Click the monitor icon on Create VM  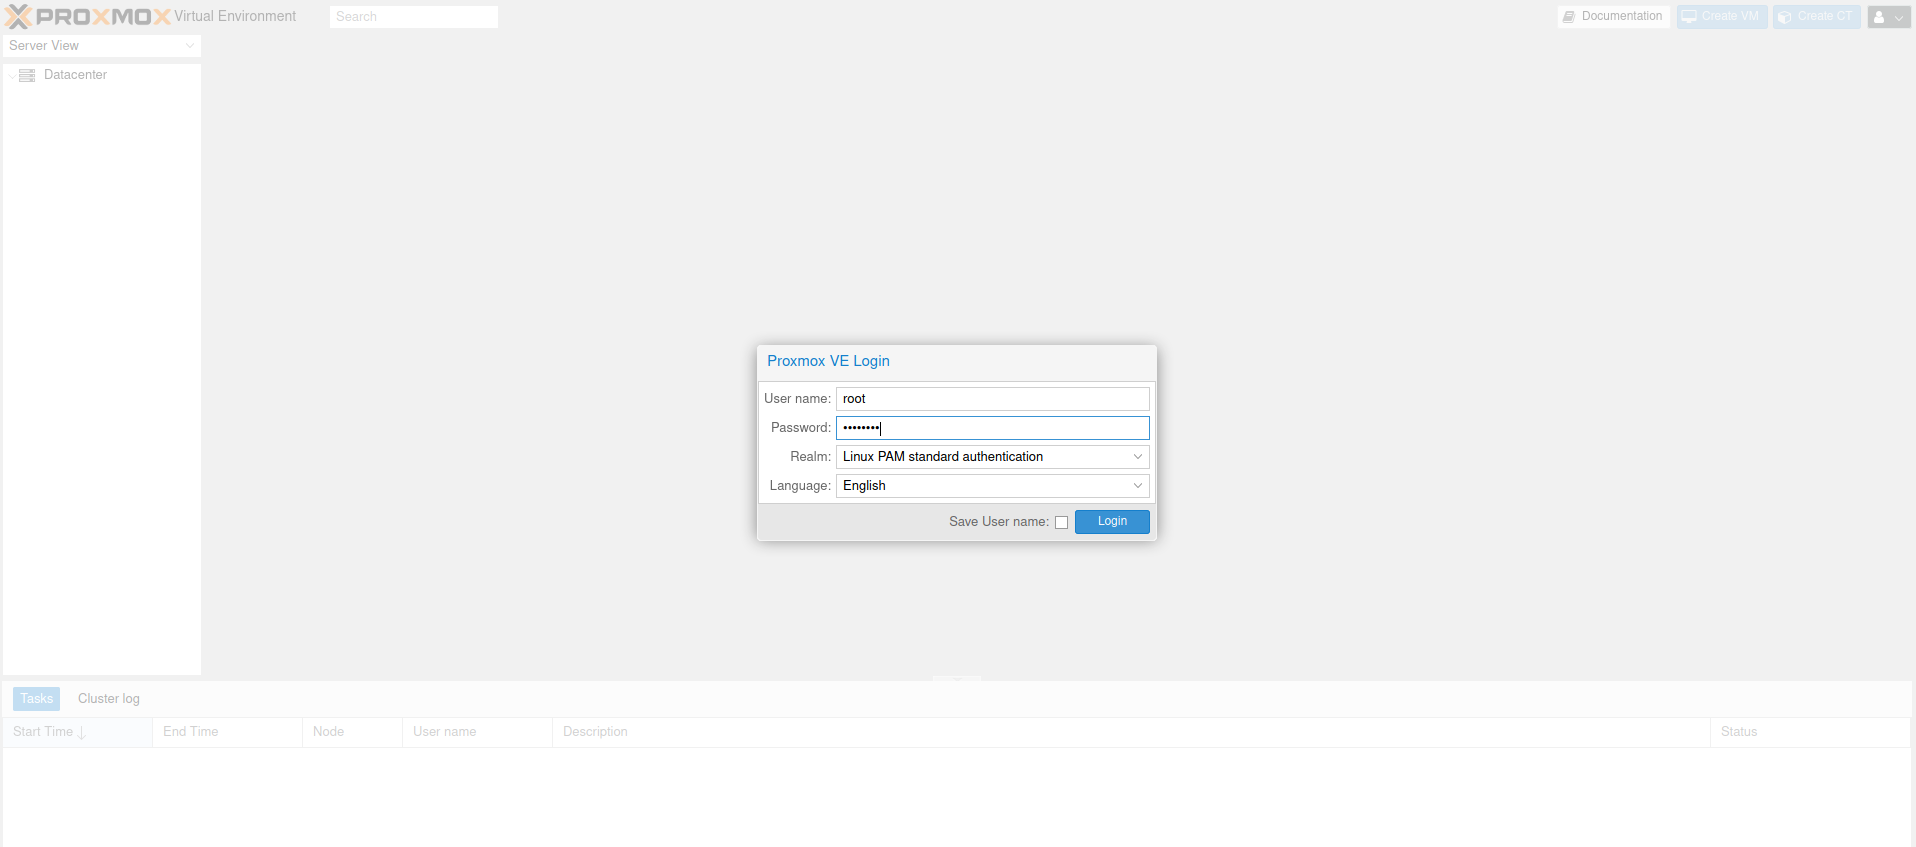pos(1689,17)
